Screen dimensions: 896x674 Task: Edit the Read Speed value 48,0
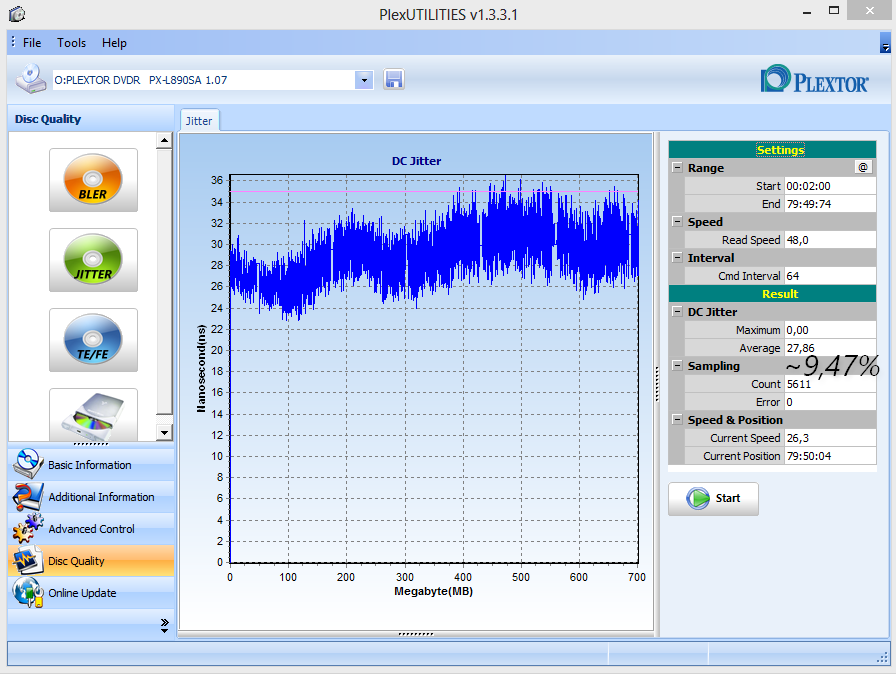click(x=830, y=240)
